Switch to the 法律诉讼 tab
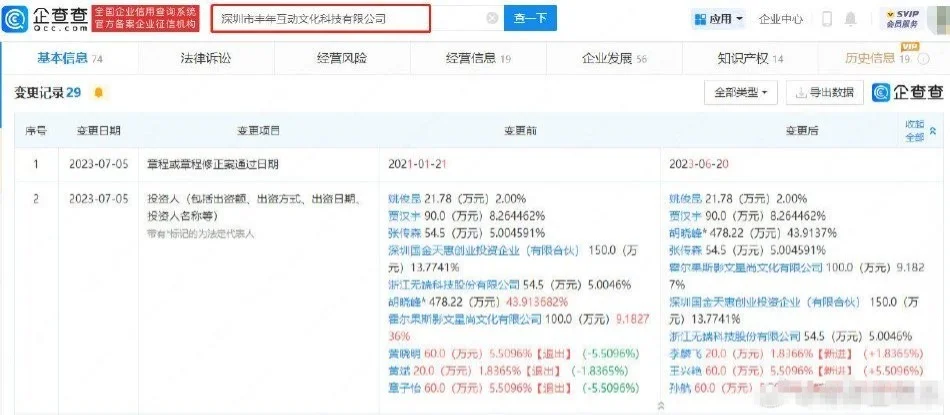Viewport: 950px width, 415px height. [206, 58]
